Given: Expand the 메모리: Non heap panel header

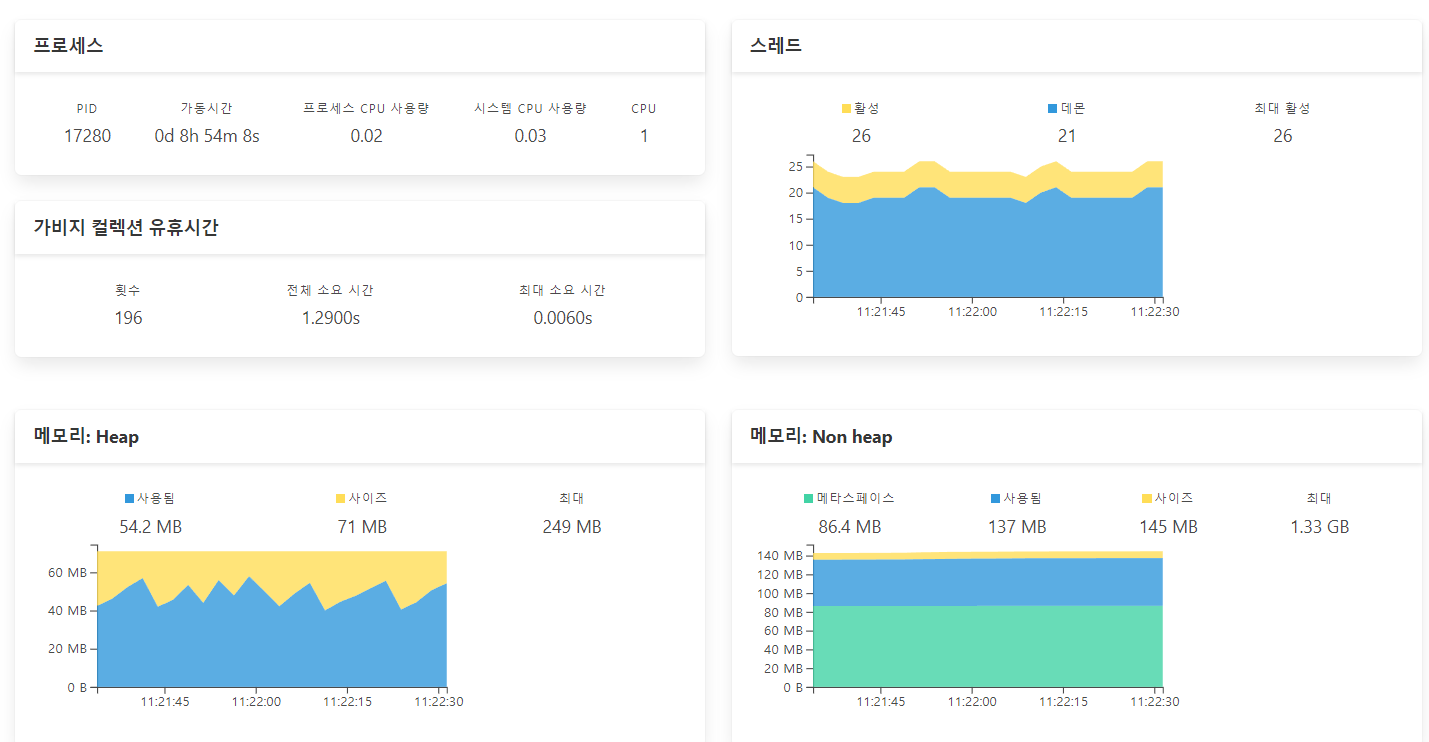Looking at the screenshot, I should point(822,437).
